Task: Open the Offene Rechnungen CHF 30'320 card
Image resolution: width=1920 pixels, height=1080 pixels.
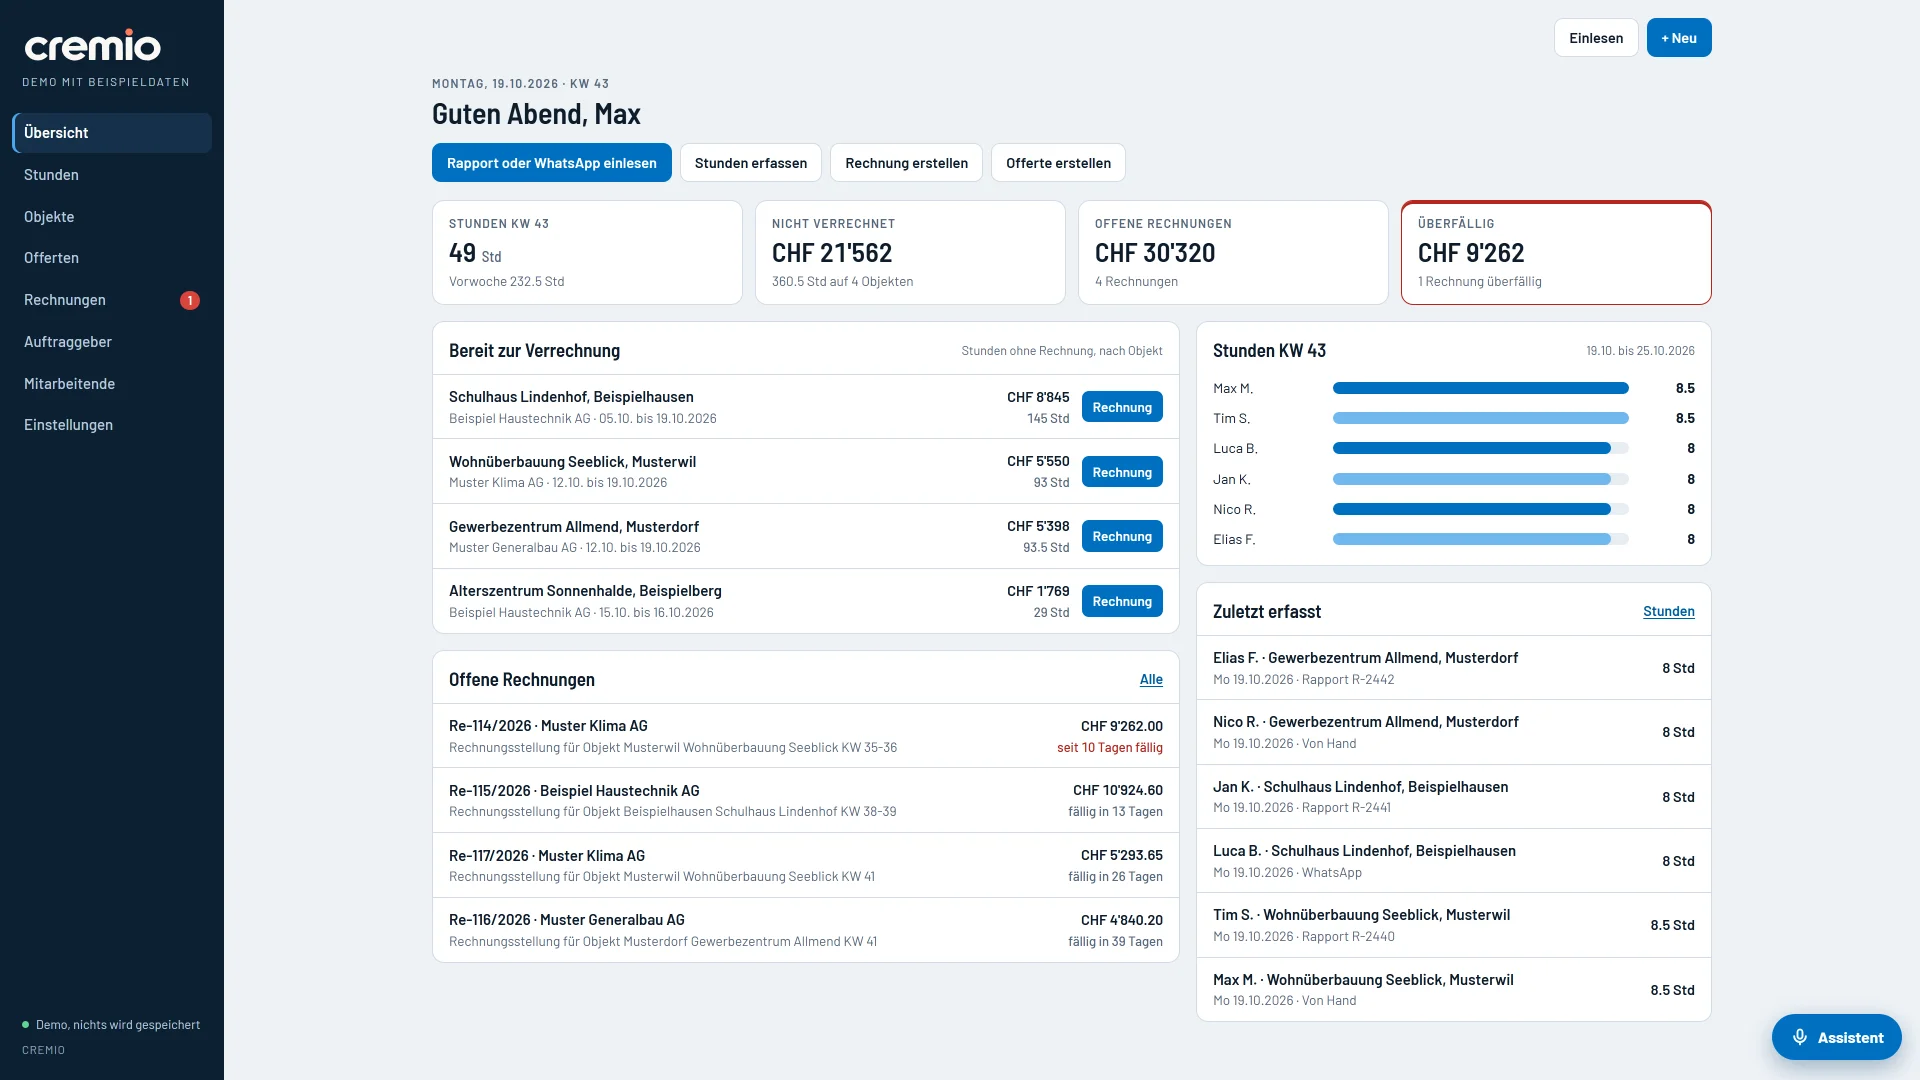Action: tap(1233, 253)
